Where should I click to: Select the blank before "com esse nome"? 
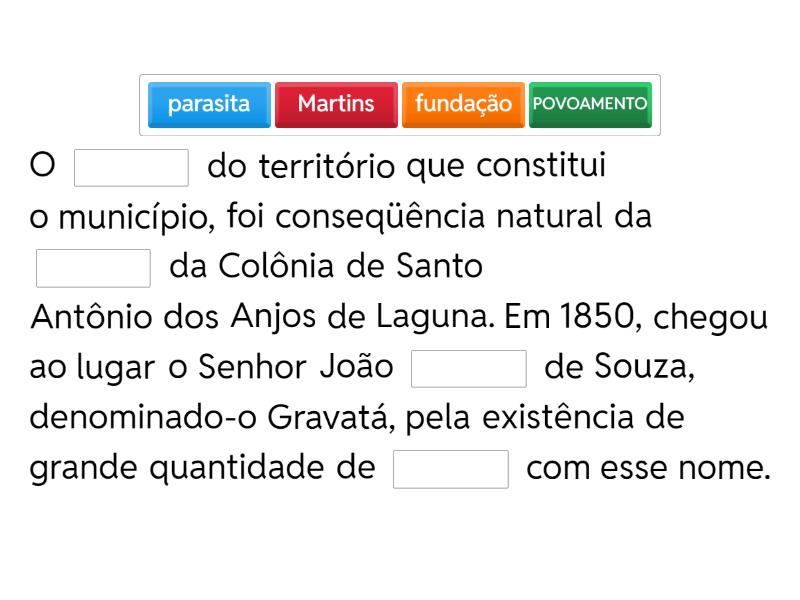tap(451, 469)
